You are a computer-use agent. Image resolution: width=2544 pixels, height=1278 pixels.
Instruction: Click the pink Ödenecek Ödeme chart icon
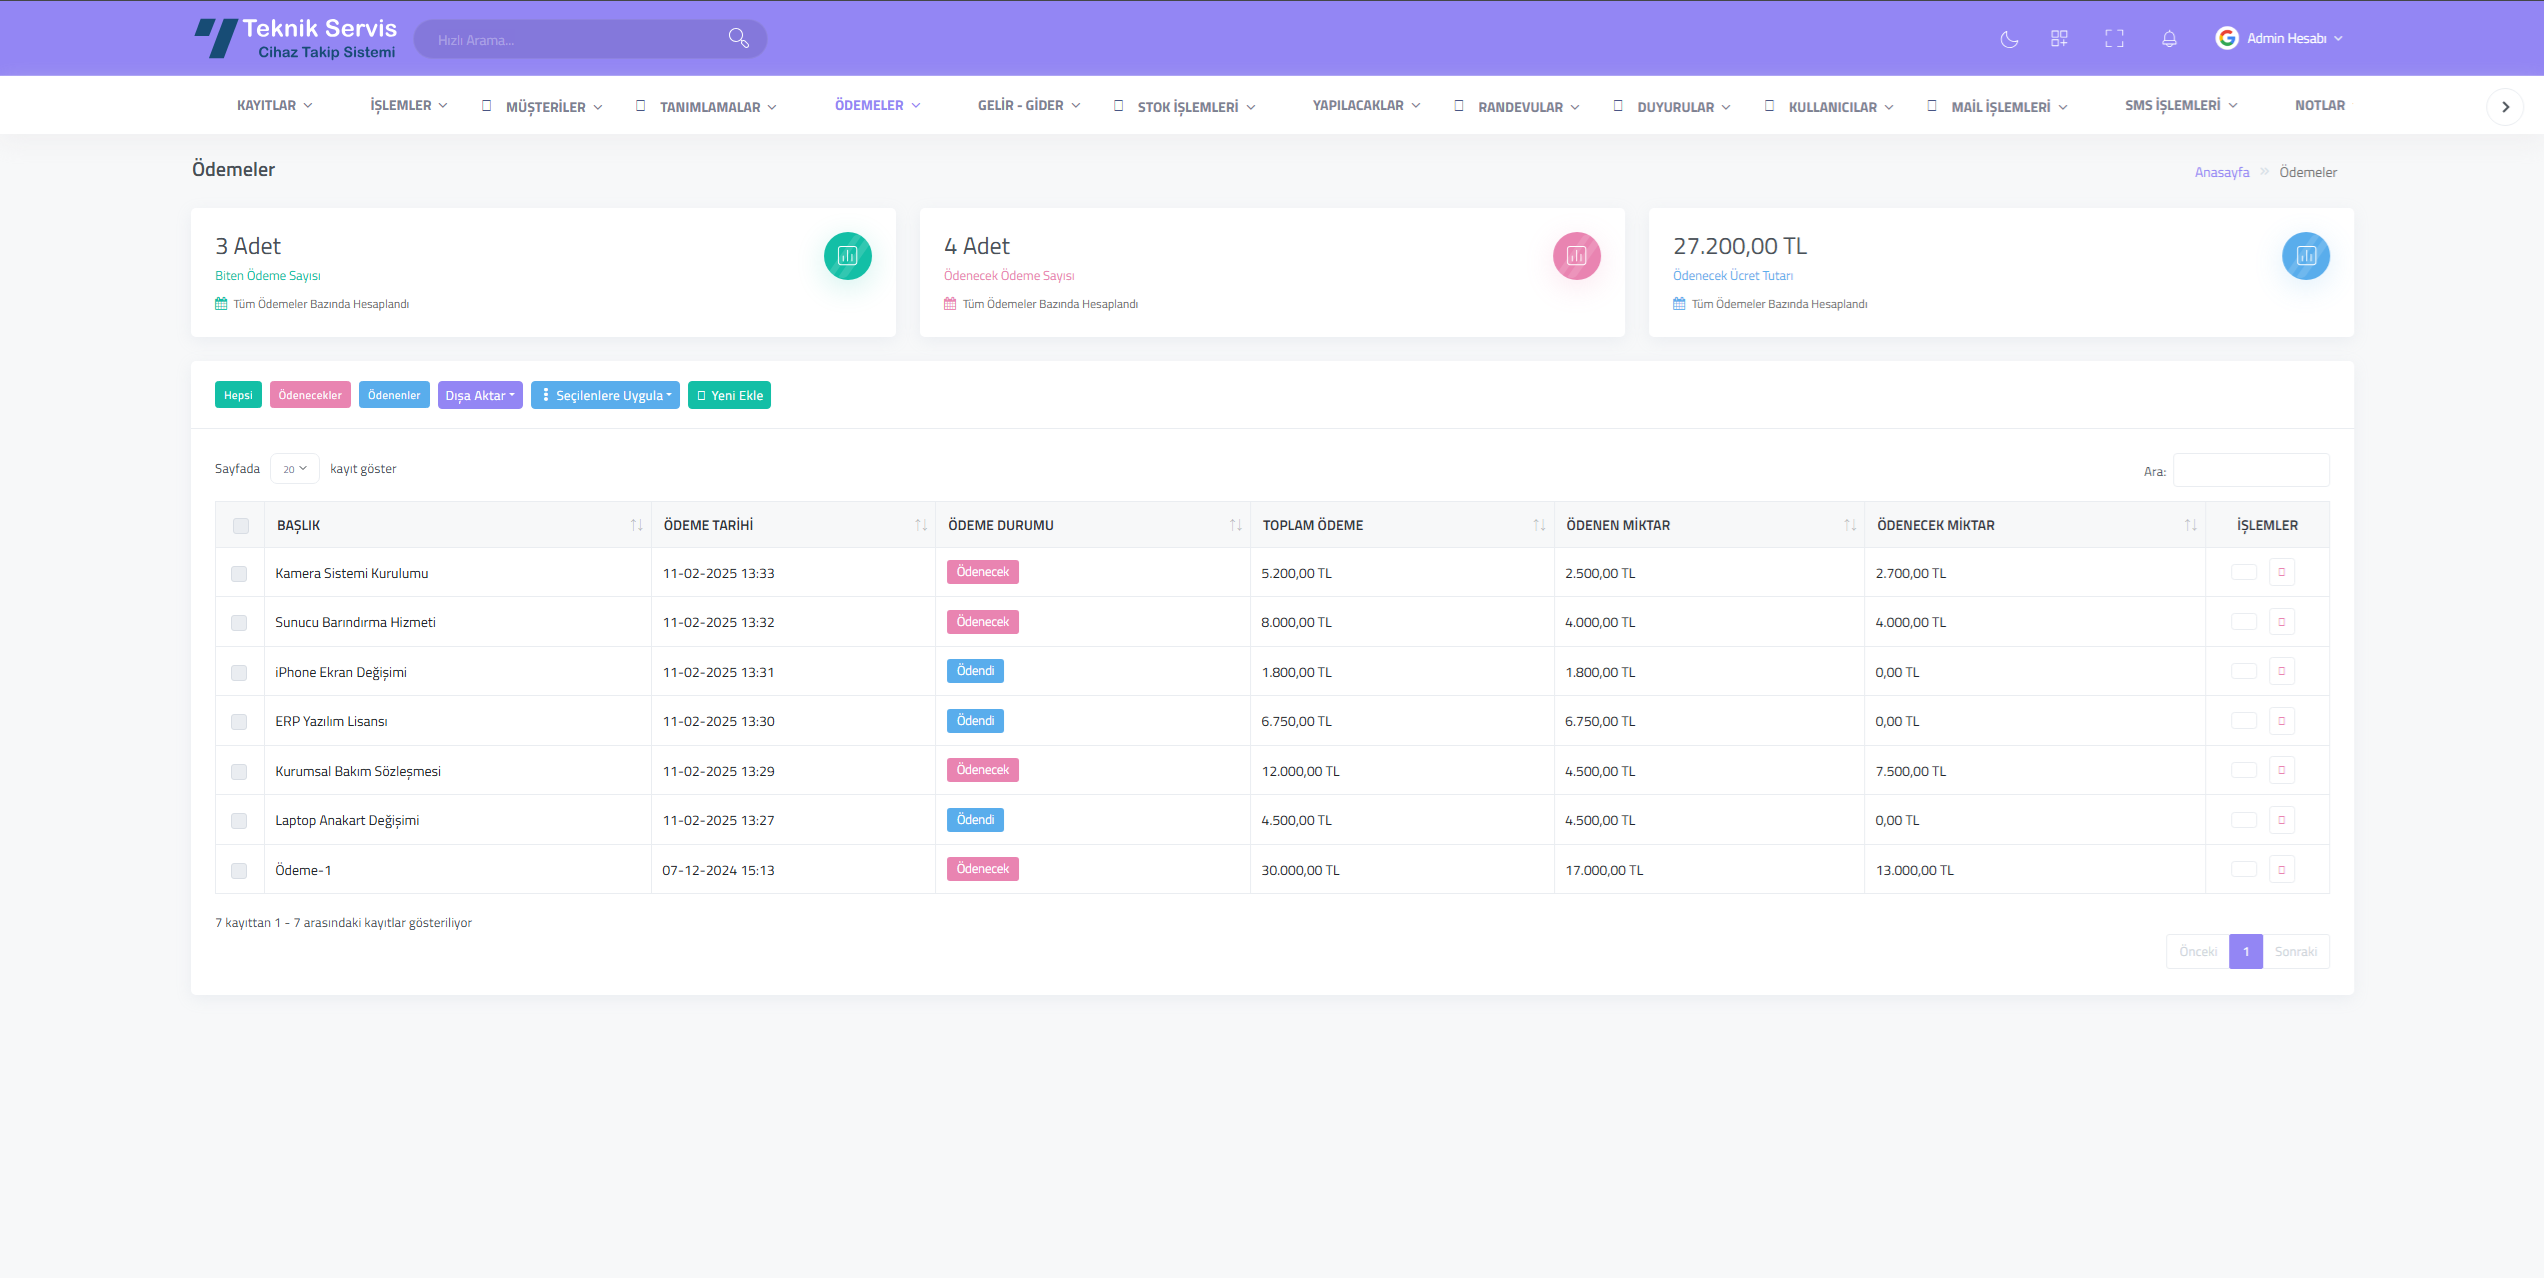1576,256
